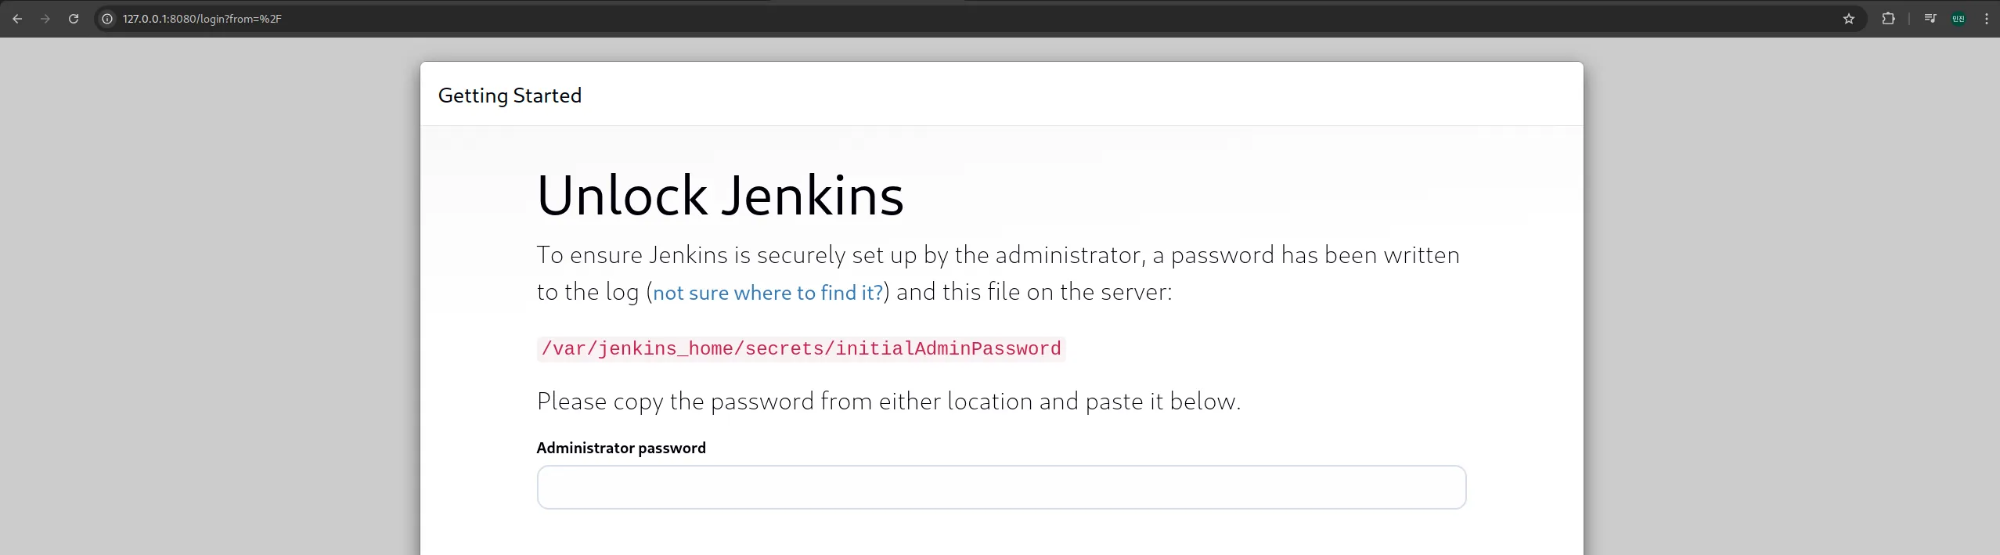
Task: Click the gray page background beside dialog
Action: pos(210,300)
